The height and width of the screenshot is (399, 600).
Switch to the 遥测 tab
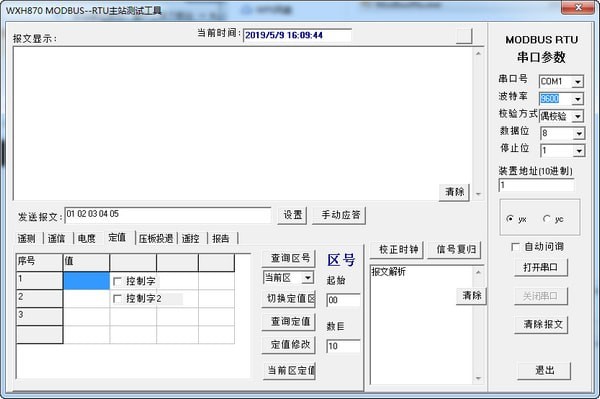pos(26,239)
